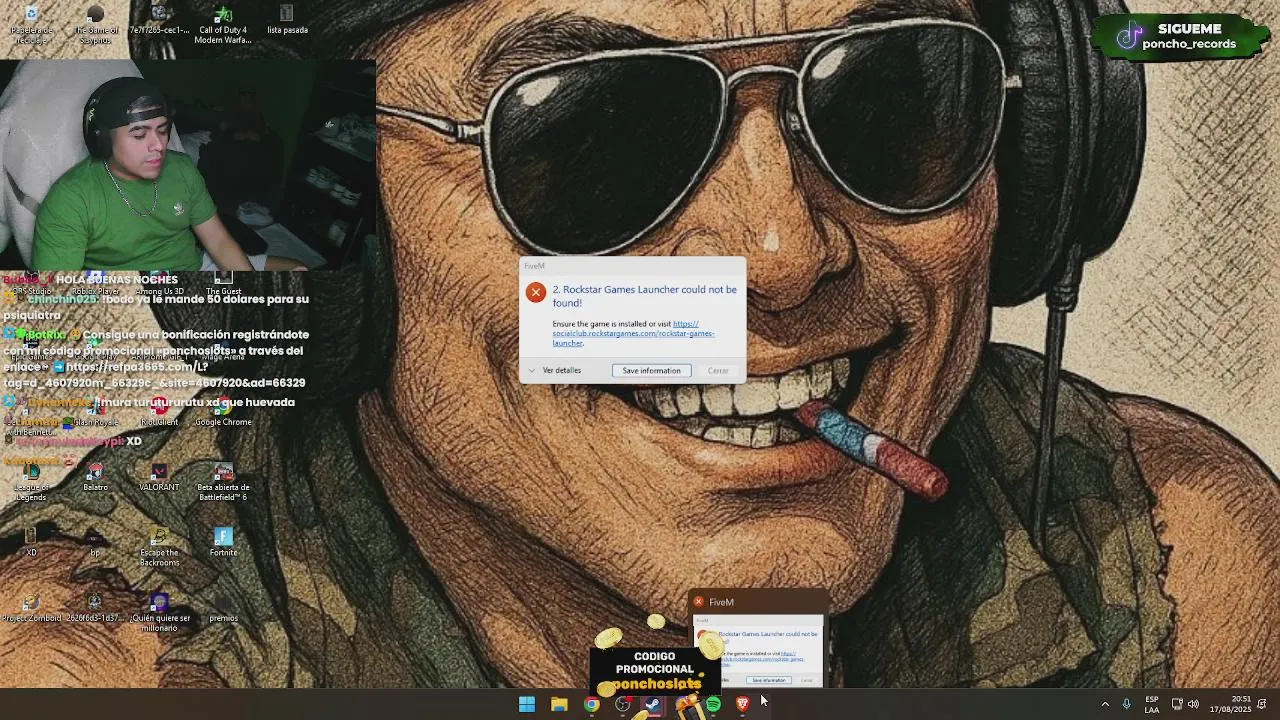Viewport: 1280px width, 720px height.
Task: Open the network status tray icon
Action: [1177, 704]
